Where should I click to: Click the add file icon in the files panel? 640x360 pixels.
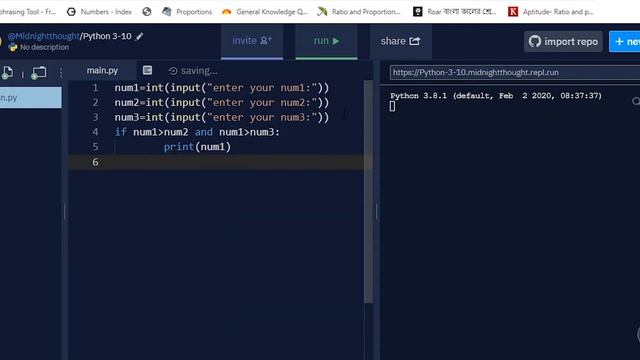[7, 73]
